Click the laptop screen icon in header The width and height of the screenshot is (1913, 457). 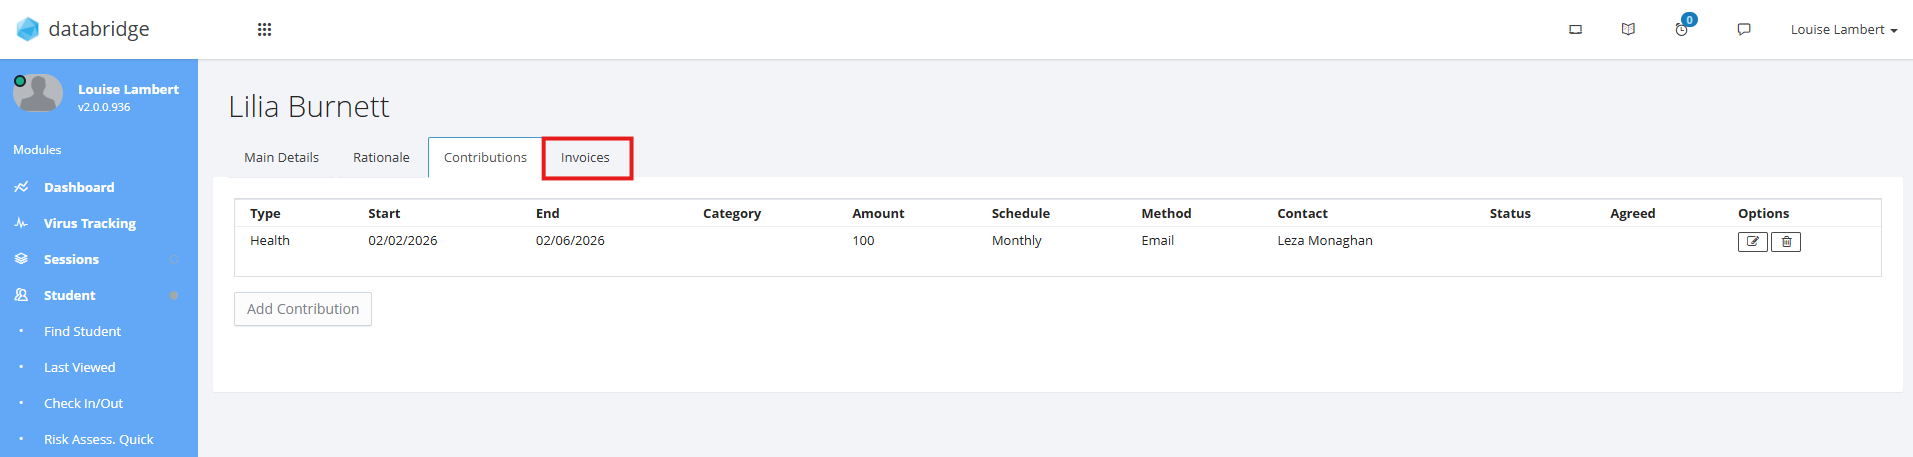coord(1575,30)
